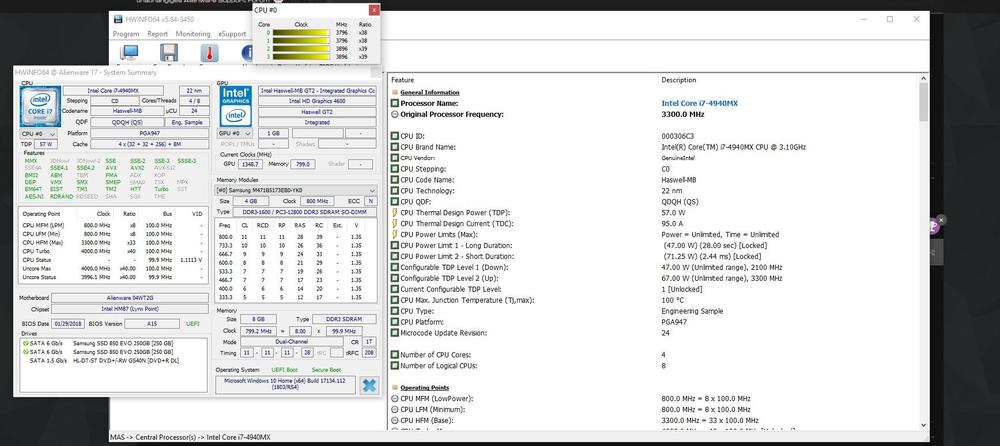Image resolution: width=1000 pixels, height=446 pixels.
Task: Close the CPU #0 clock popup window
Action: (373, 9)
